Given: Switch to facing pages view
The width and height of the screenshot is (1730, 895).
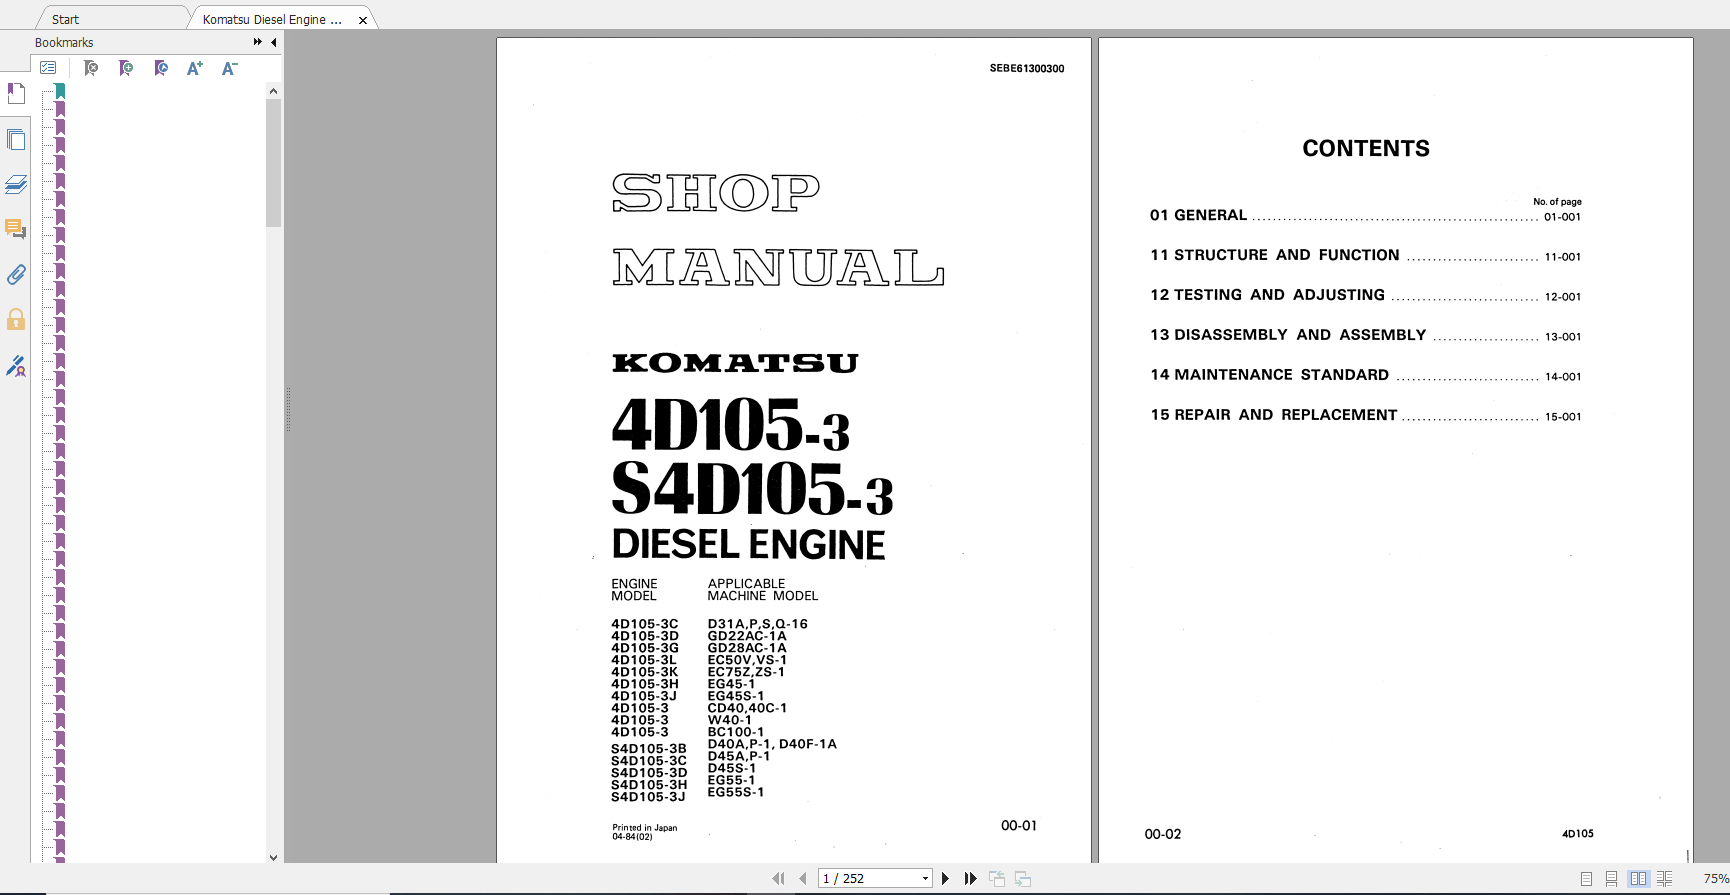Looking at the screenshot, I should 1638,878.
